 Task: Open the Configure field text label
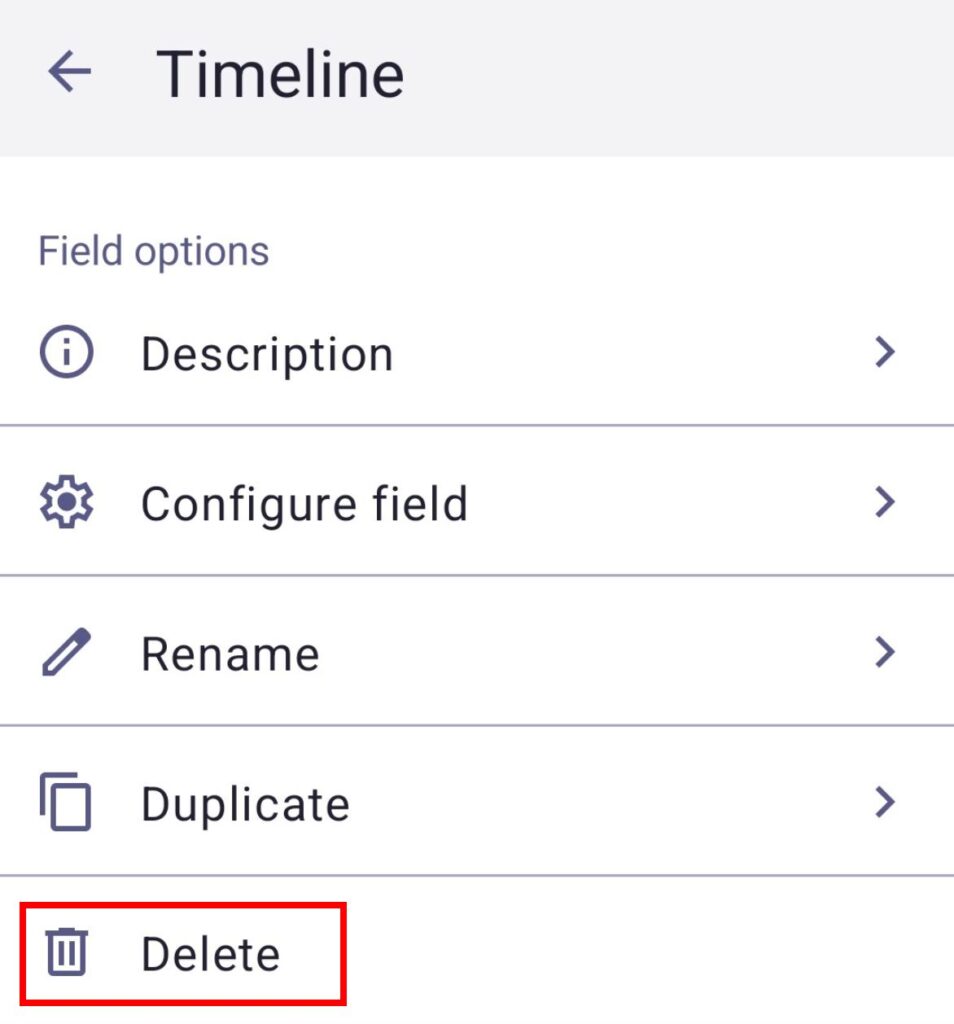(x=304, y=504)
